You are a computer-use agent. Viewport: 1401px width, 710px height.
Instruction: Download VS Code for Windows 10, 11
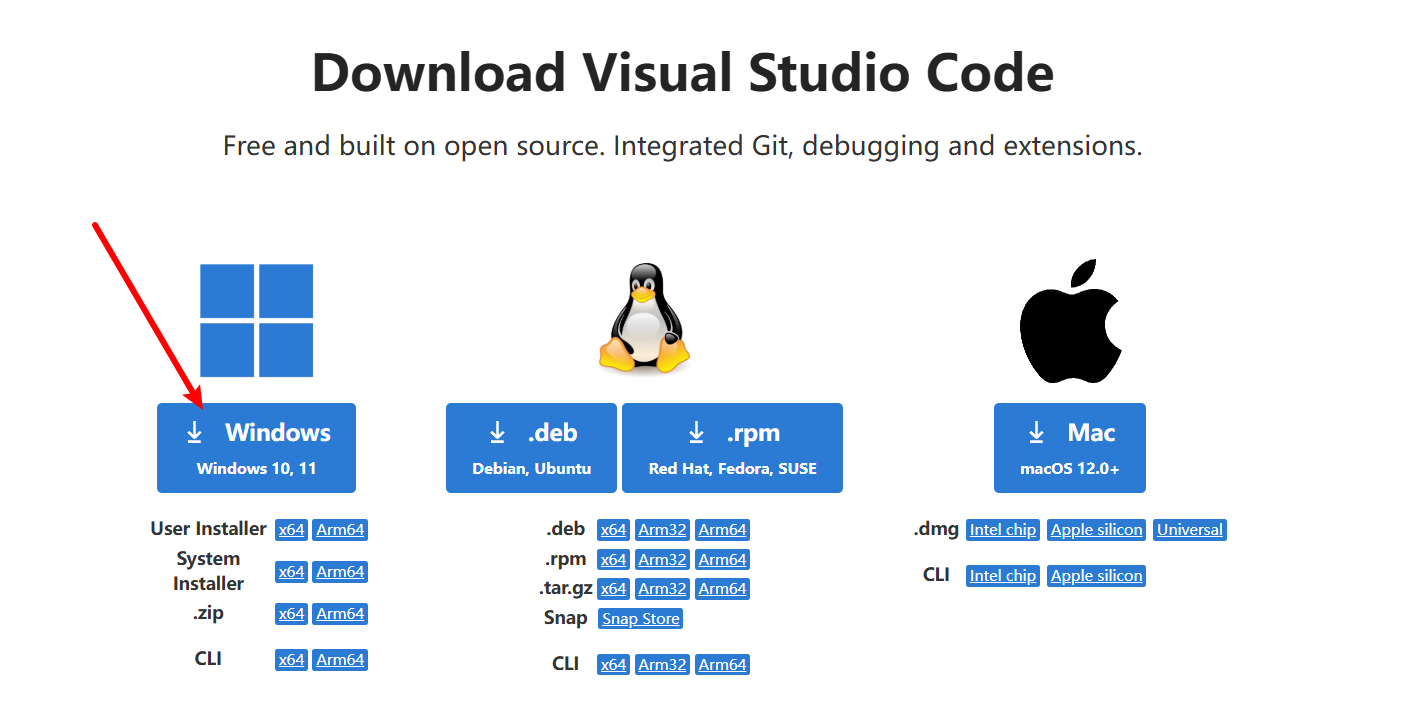(x=256, y=448)
